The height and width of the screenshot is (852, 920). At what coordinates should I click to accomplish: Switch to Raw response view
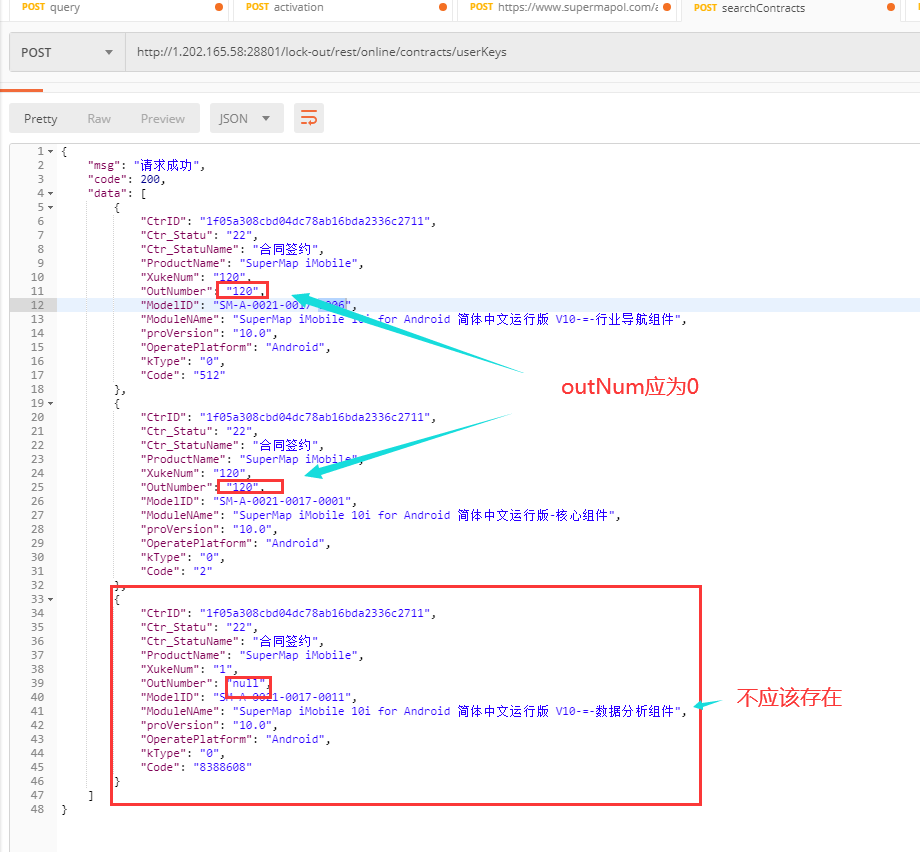[99, 118]
